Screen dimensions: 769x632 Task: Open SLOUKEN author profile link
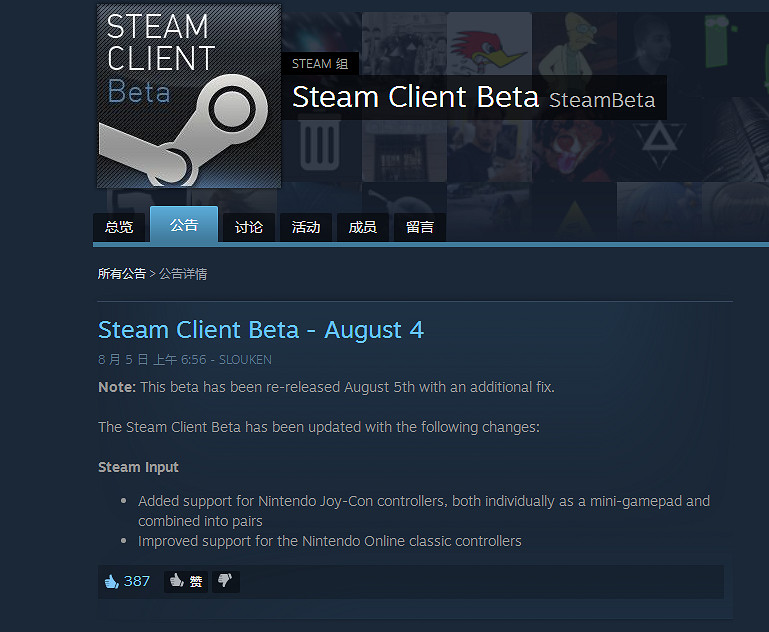[245, 359]
